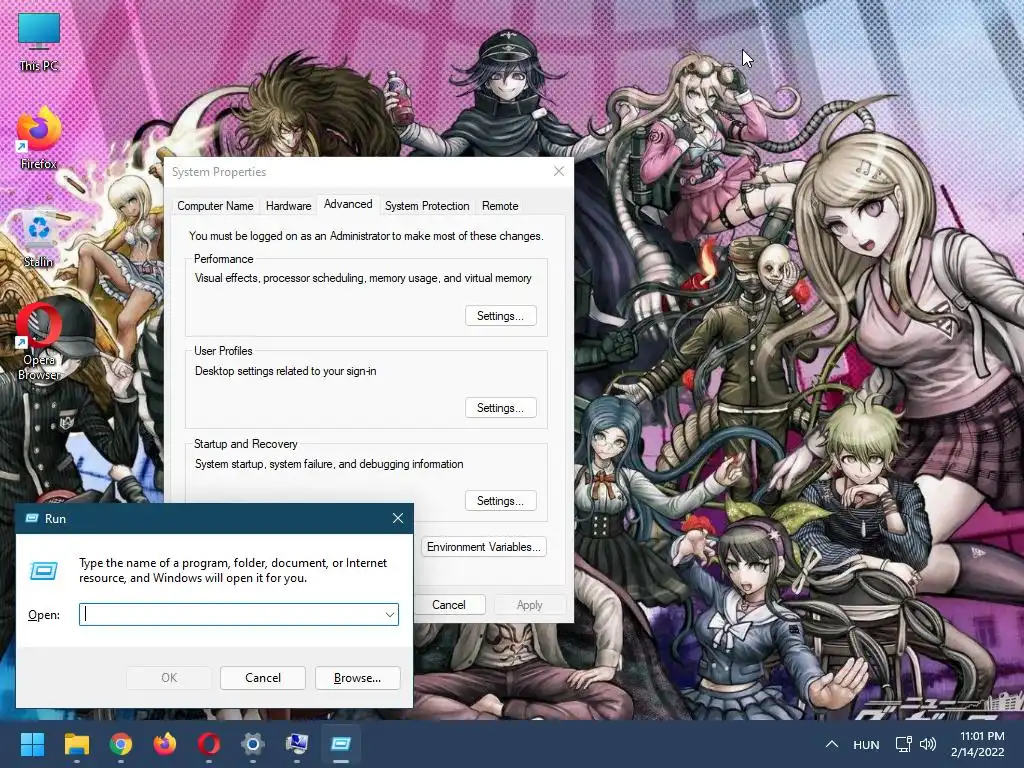Viewport: 1024px width, 768px height.
Task: Cancel the System Properties dialog
Action: (449, 605)
